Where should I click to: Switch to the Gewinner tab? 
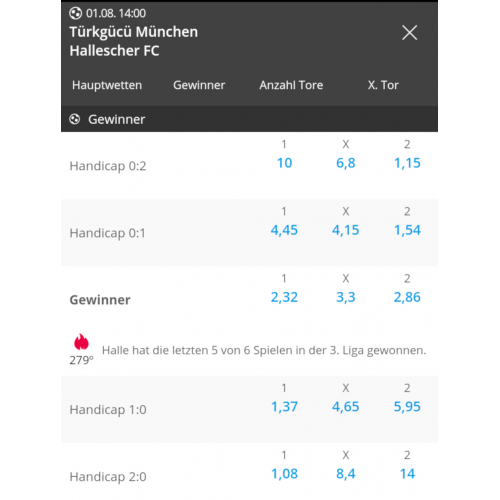199,85
